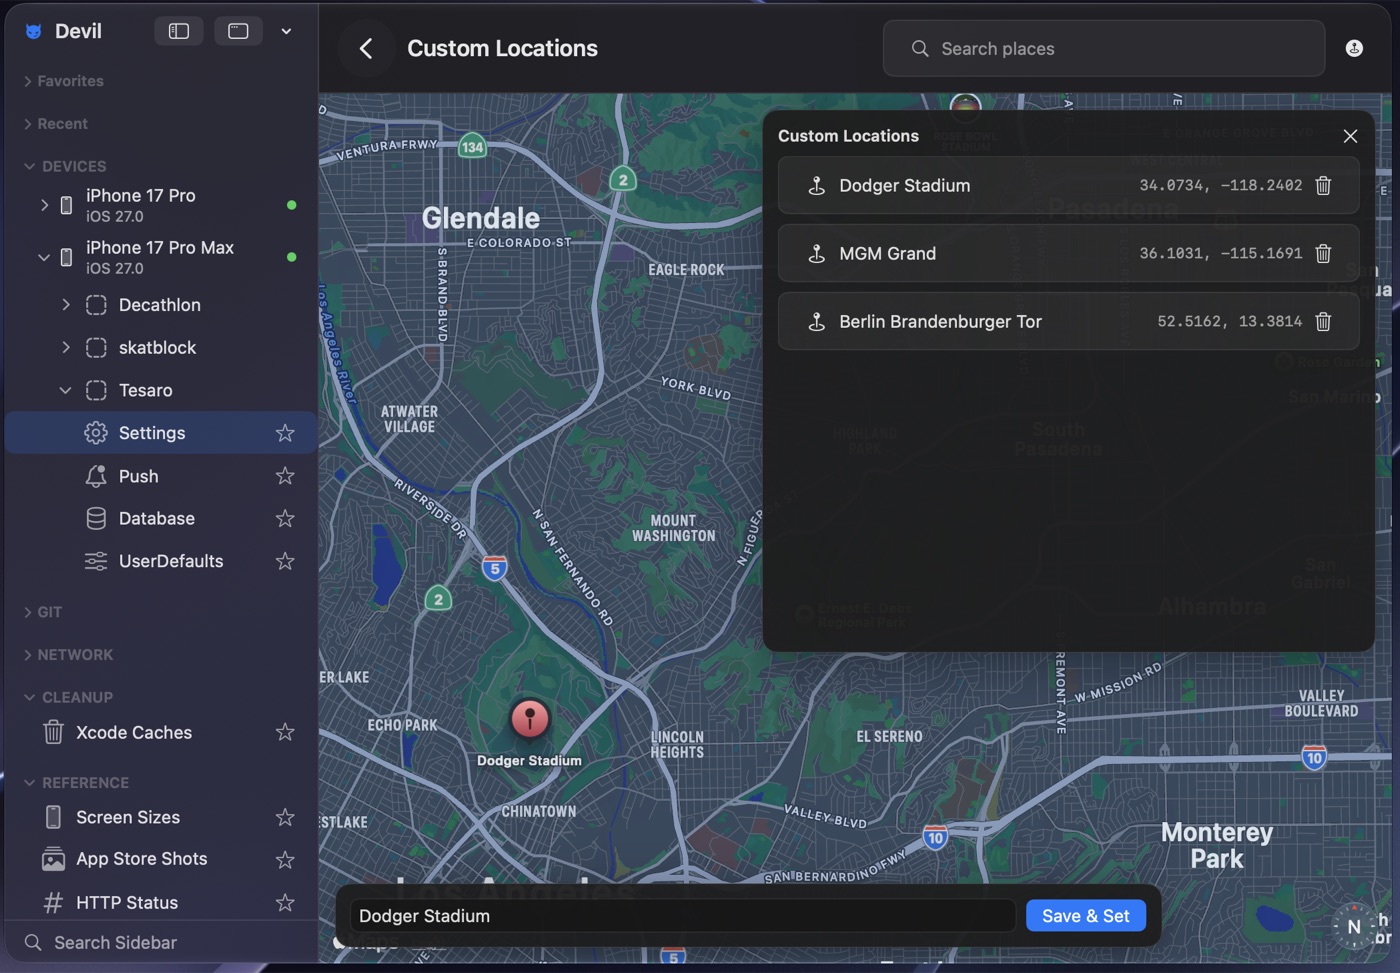Open the layout dropdown chevron
This screenshot has height=973, width=1400.
coord(286,31)
